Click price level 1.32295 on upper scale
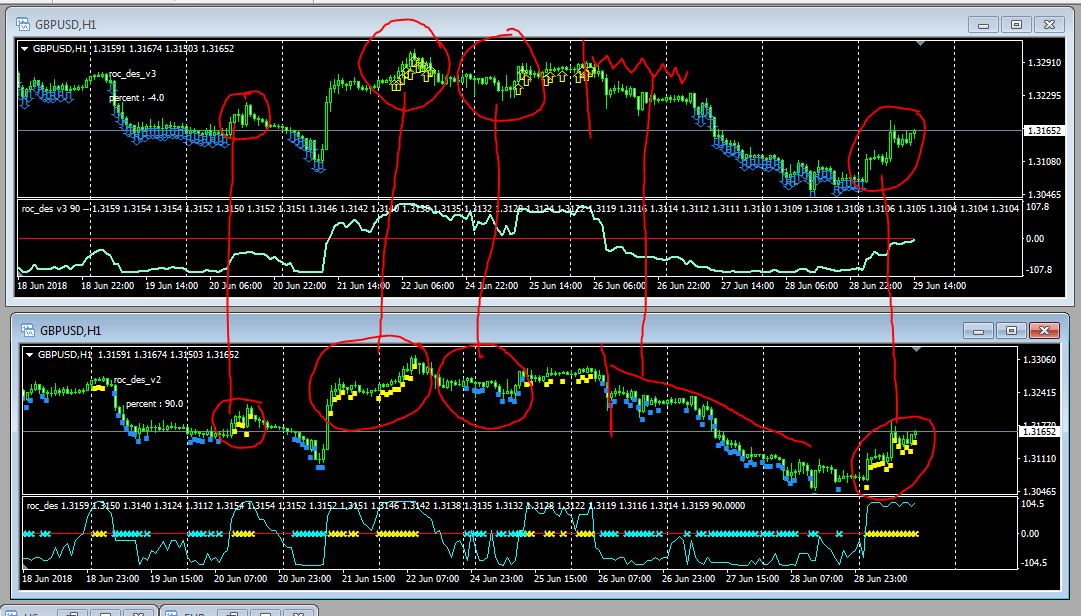 pos(1044,96)
